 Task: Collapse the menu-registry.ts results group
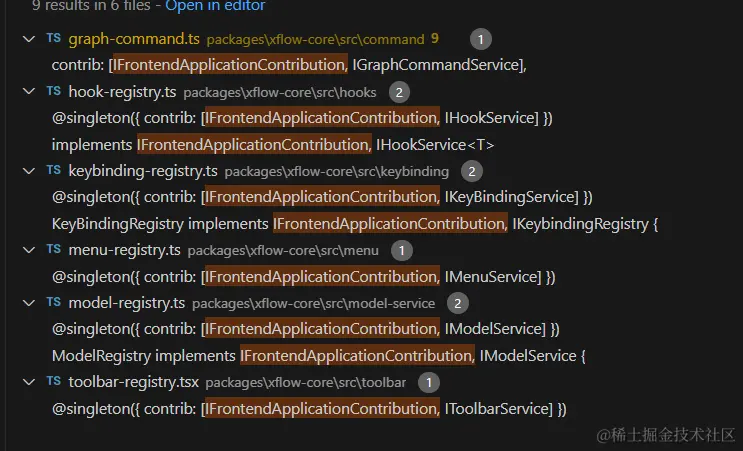point(29,250)
